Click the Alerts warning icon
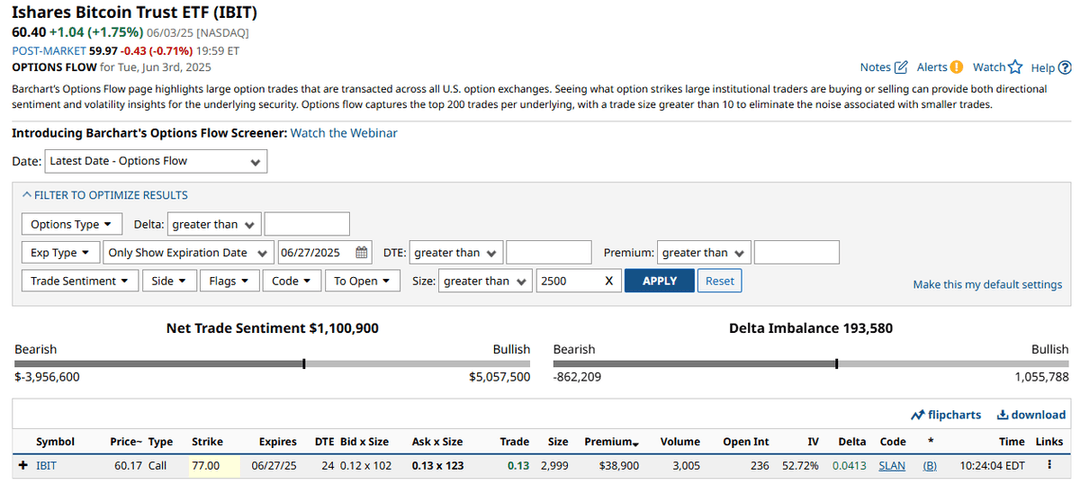The image size is (1080, 483). [956, 68]
